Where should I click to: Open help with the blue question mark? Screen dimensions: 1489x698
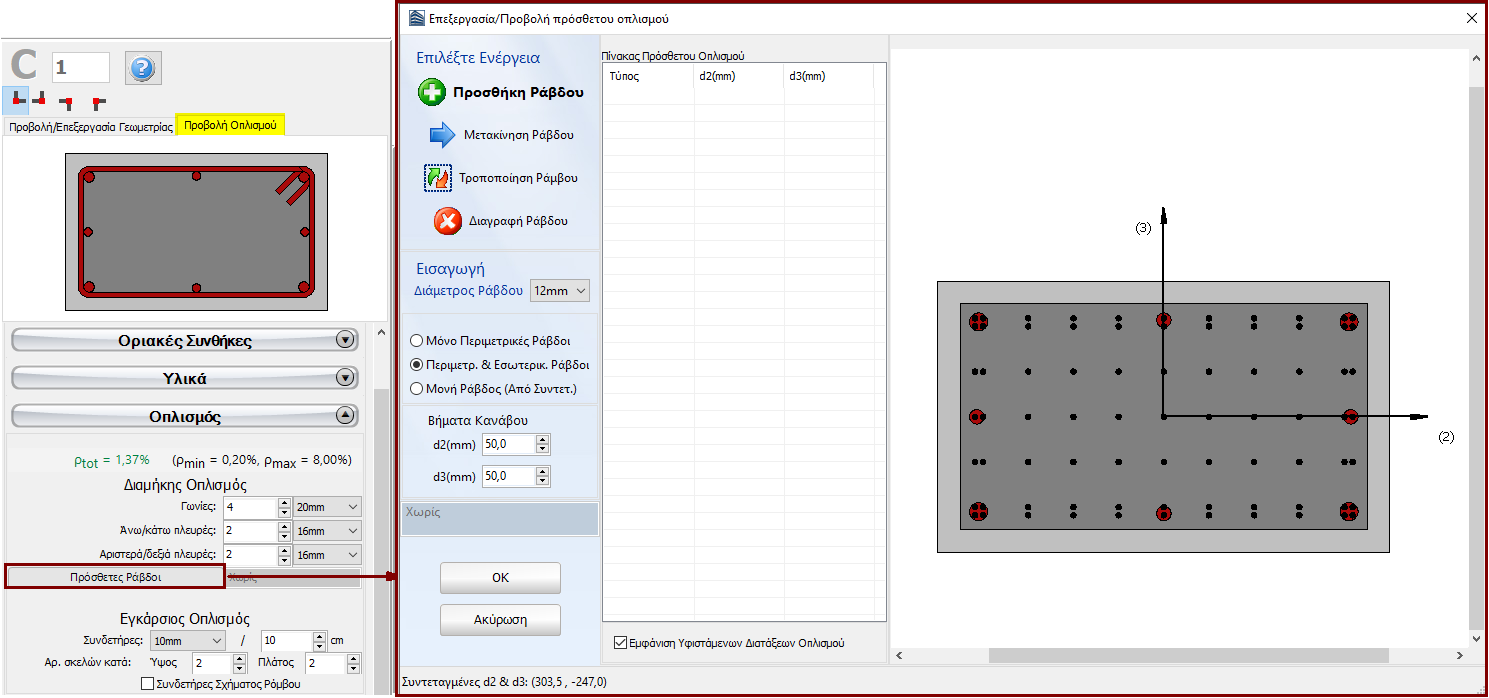(x=143, y=68)
